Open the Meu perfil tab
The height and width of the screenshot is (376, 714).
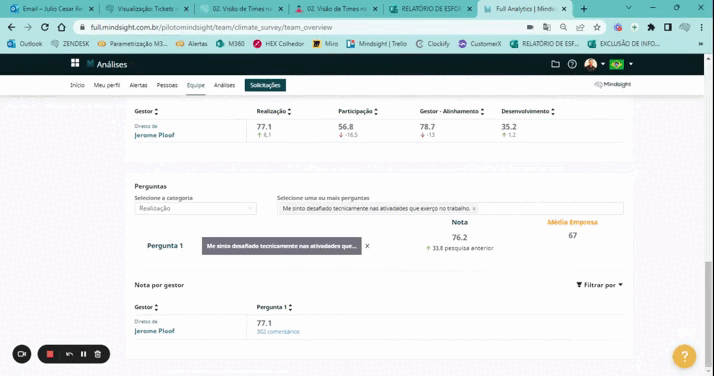click(107, 85)
